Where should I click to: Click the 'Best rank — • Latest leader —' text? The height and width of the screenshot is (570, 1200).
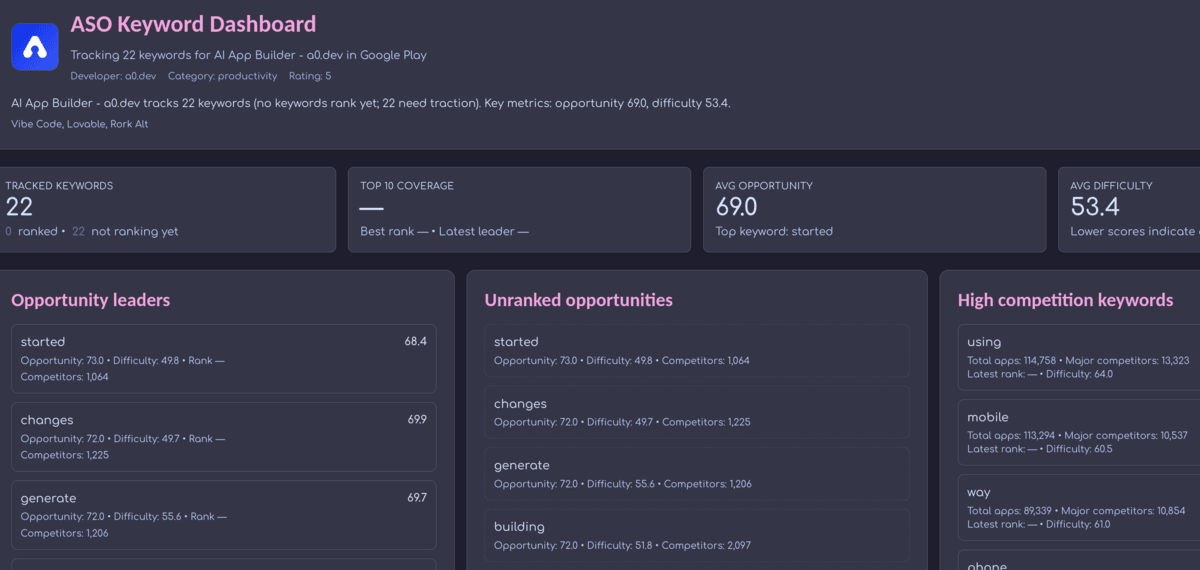click(x=444, y=231)
